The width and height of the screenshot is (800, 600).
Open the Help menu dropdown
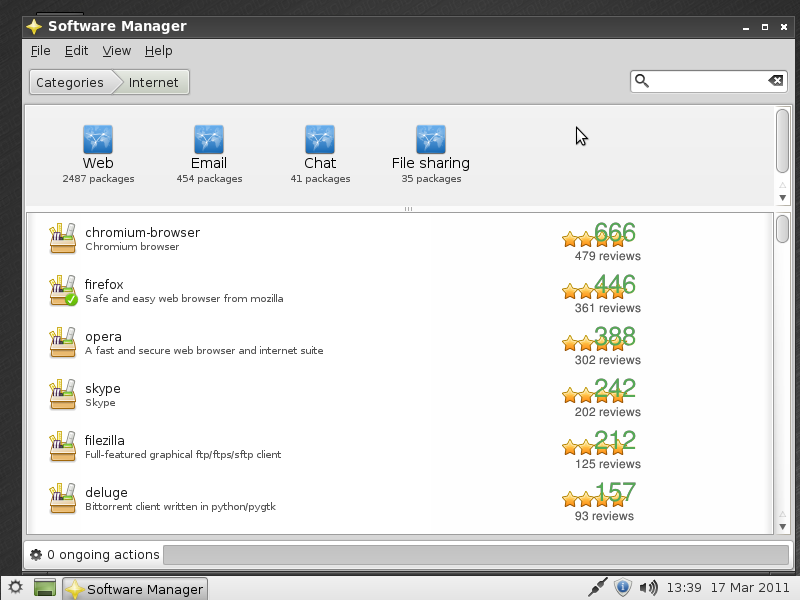point(157,50)
